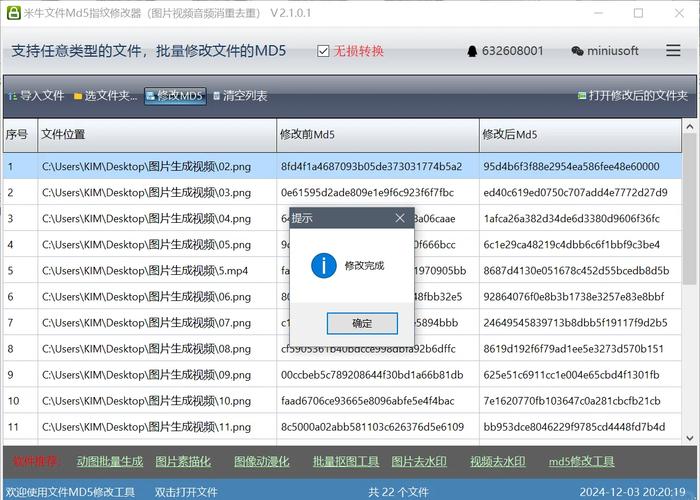Click 选文件夹 toolbar button

(106, 96)
